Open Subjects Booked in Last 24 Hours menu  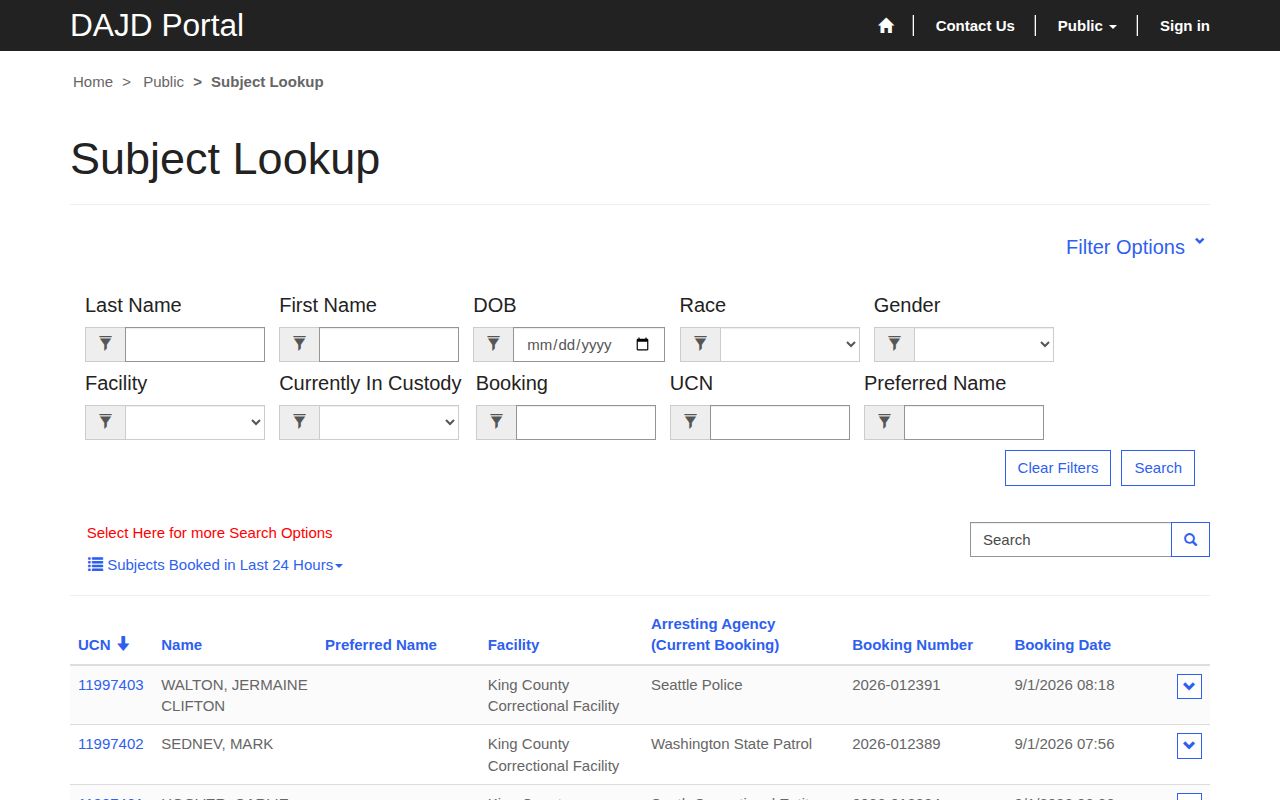(215, 565)
